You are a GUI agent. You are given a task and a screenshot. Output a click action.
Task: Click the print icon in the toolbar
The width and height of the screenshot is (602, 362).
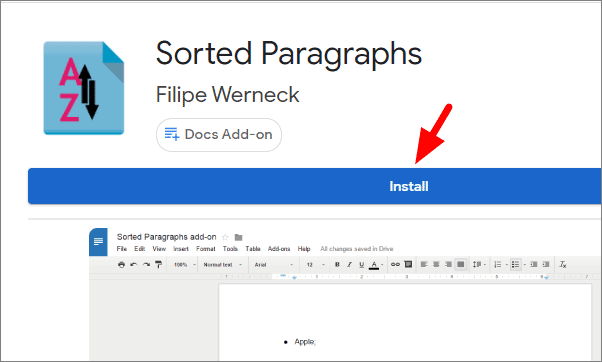121,264
